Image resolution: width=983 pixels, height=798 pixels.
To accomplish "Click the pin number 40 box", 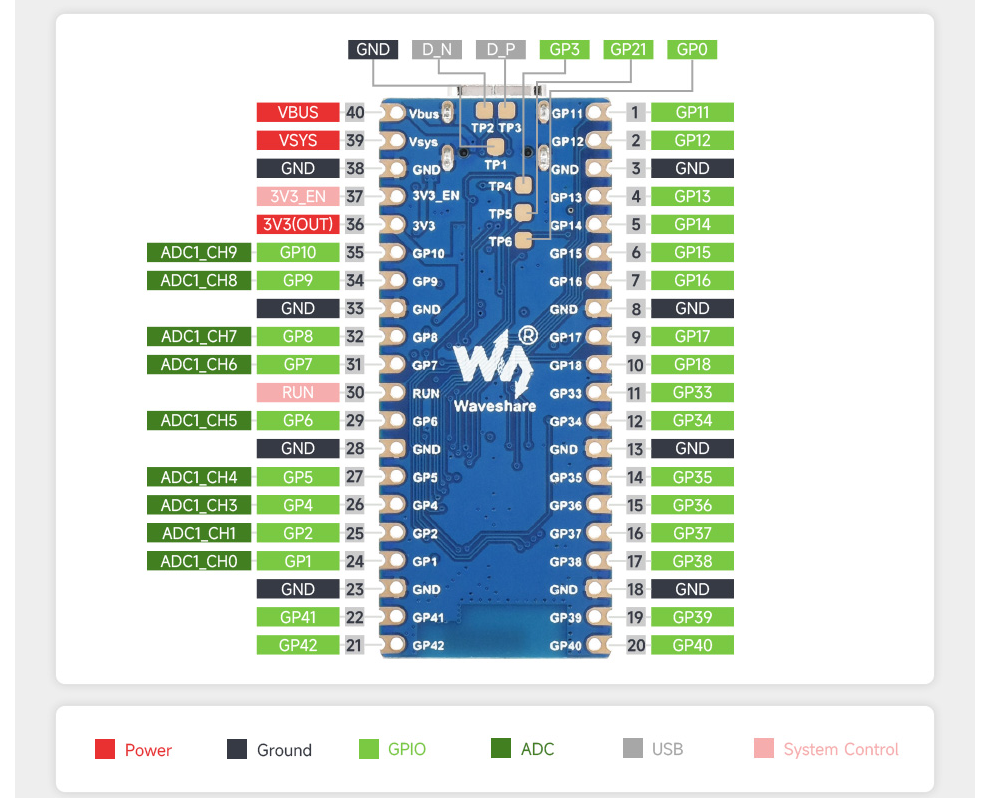I will click(x=355, y=112).
